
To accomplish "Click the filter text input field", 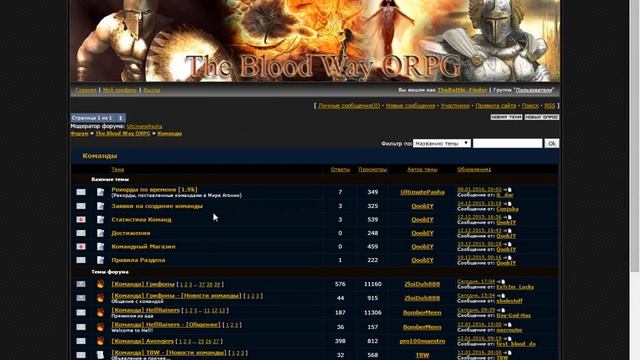I will tap(507, 143).
